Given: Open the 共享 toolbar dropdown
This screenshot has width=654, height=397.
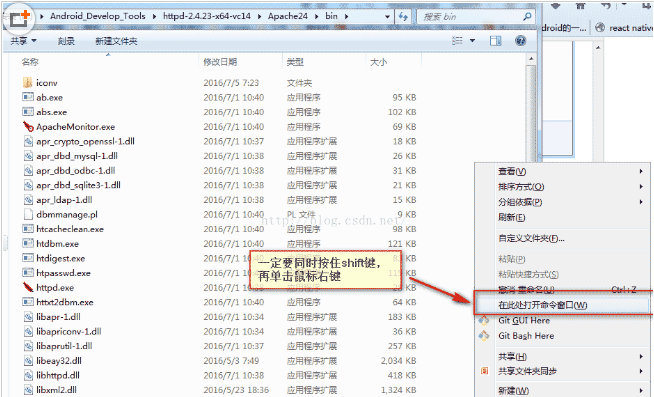Looking at the screenshot, I should pos(23,41).
